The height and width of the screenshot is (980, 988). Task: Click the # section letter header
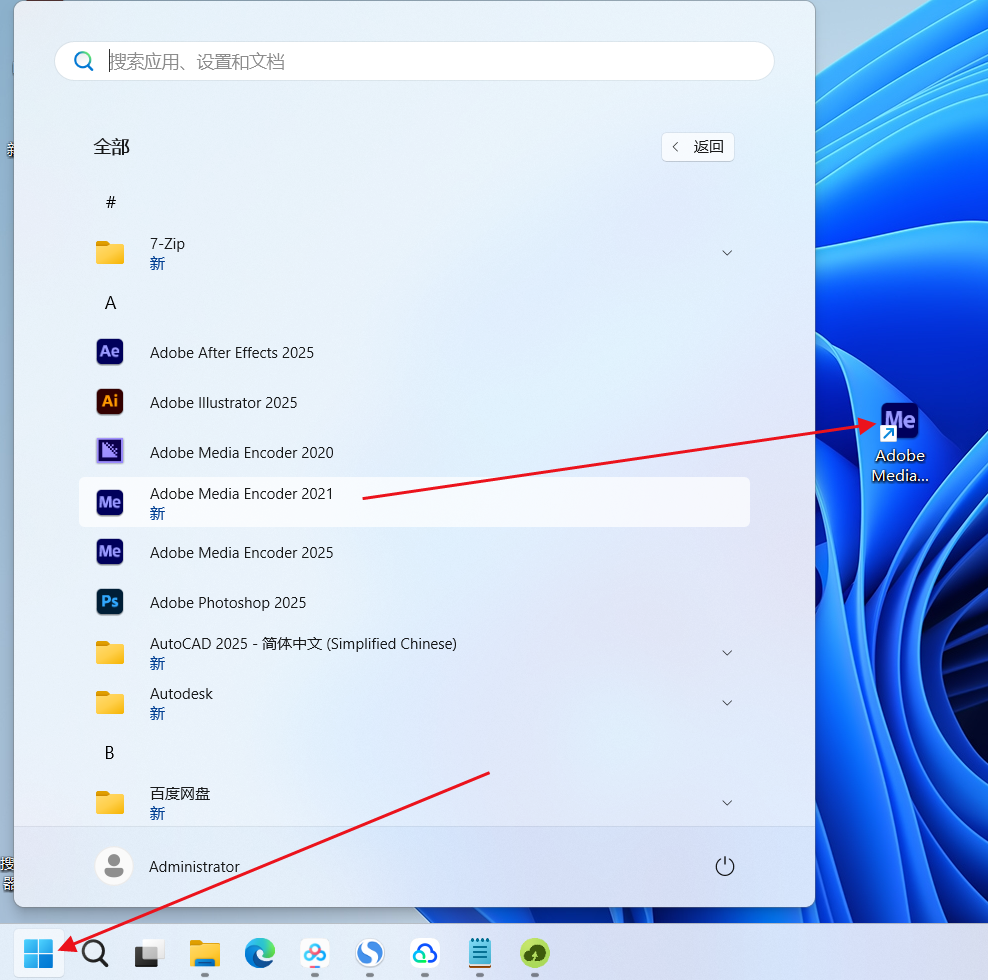click(x=111, y=202)
